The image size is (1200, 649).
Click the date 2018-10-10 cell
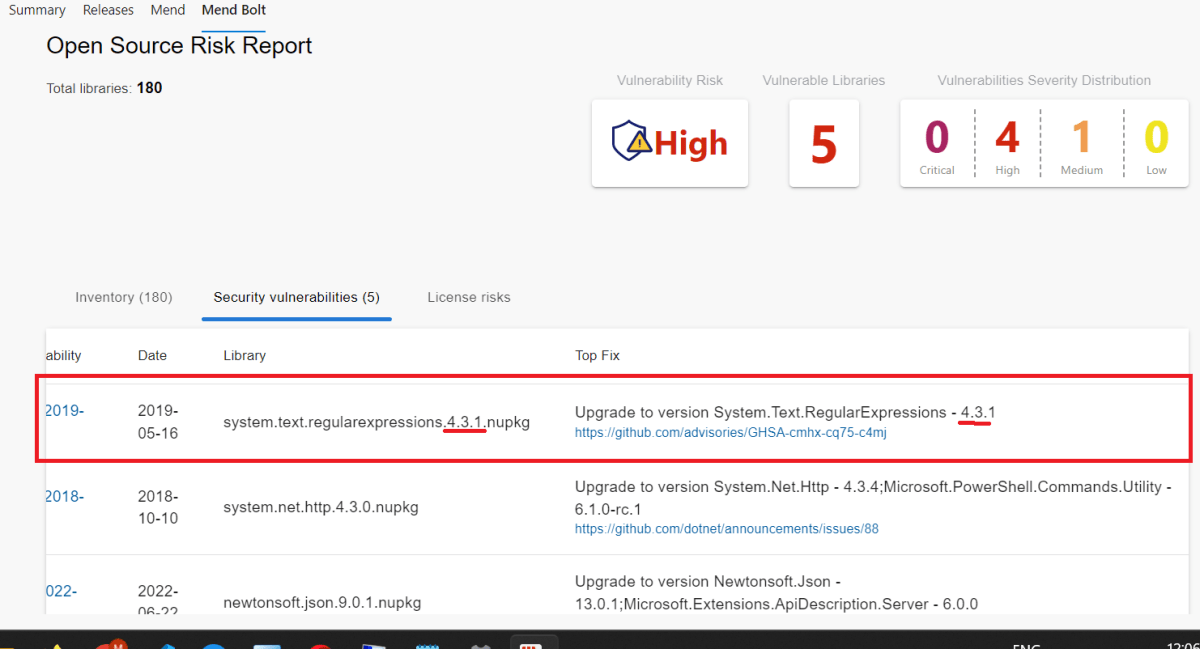click(158, 507)
